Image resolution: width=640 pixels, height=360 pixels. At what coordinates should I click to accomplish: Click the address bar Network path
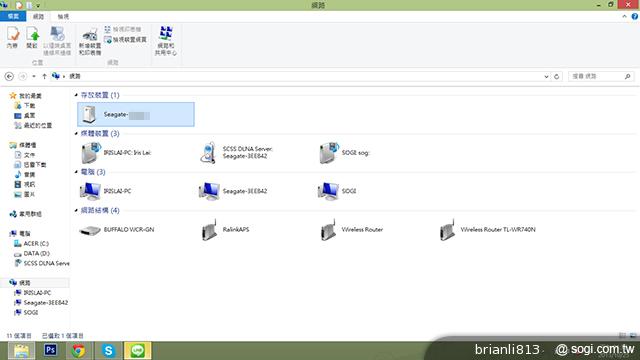point(75,76)
